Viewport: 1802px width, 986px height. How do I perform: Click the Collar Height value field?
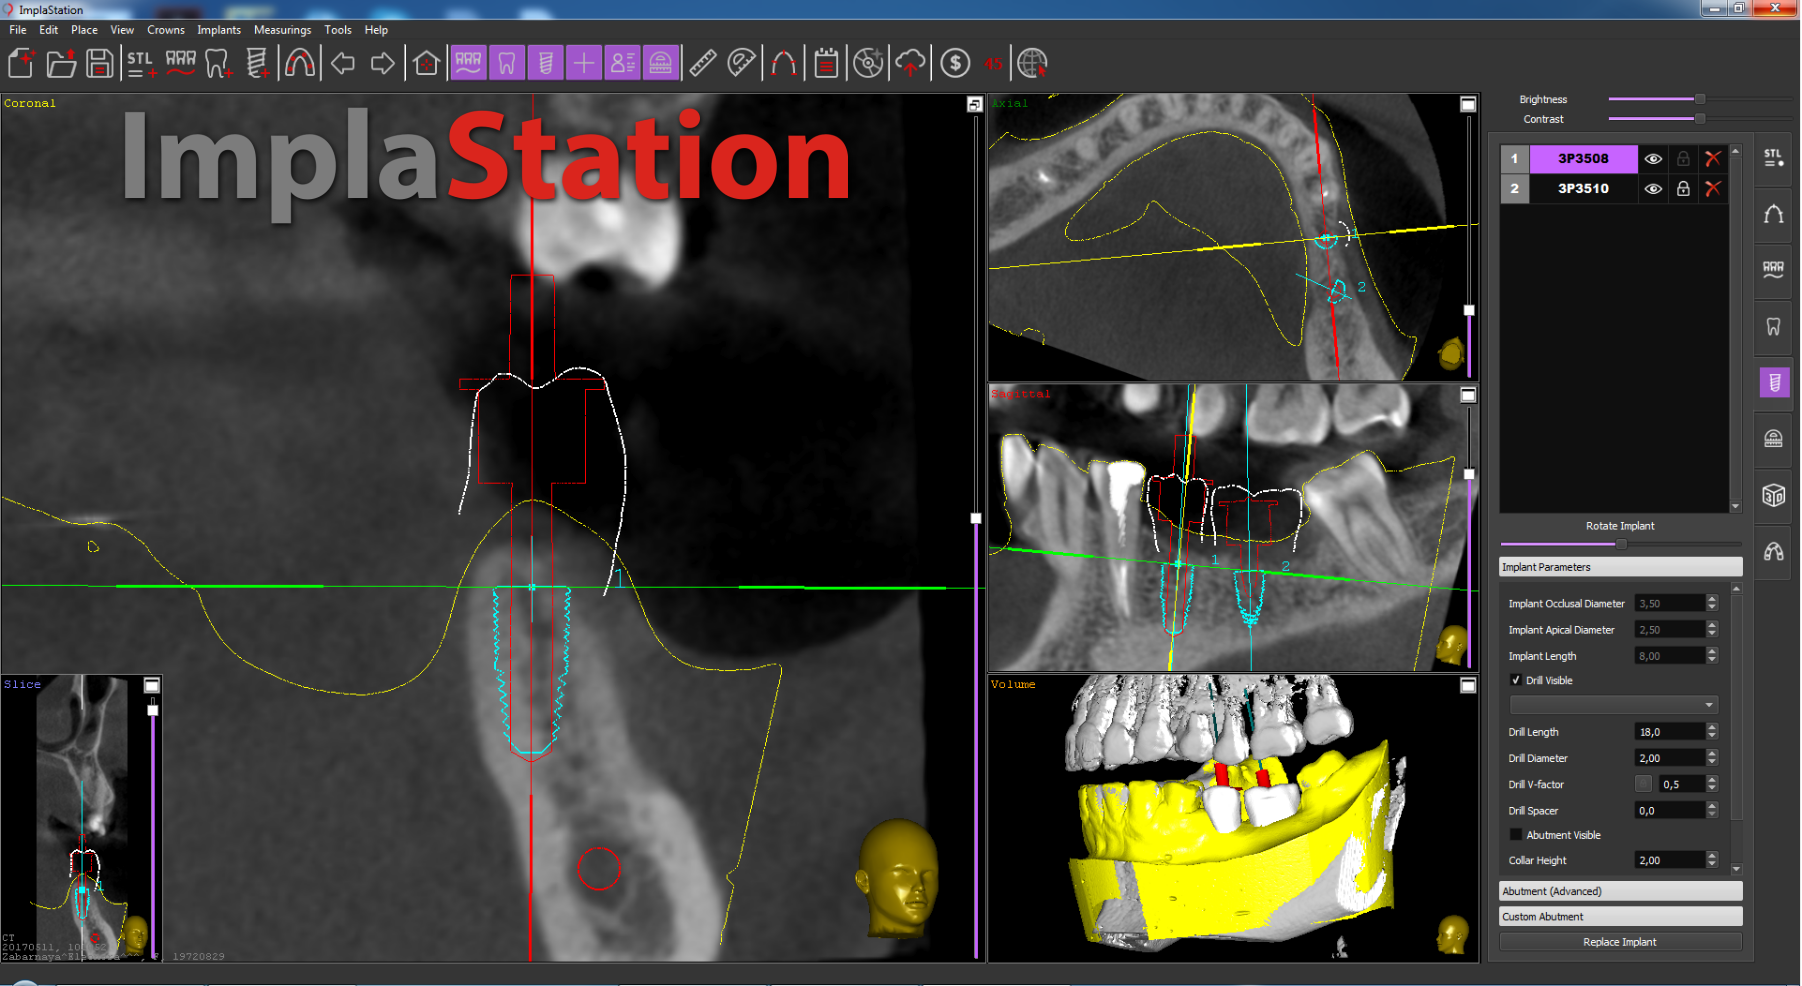1670,860
